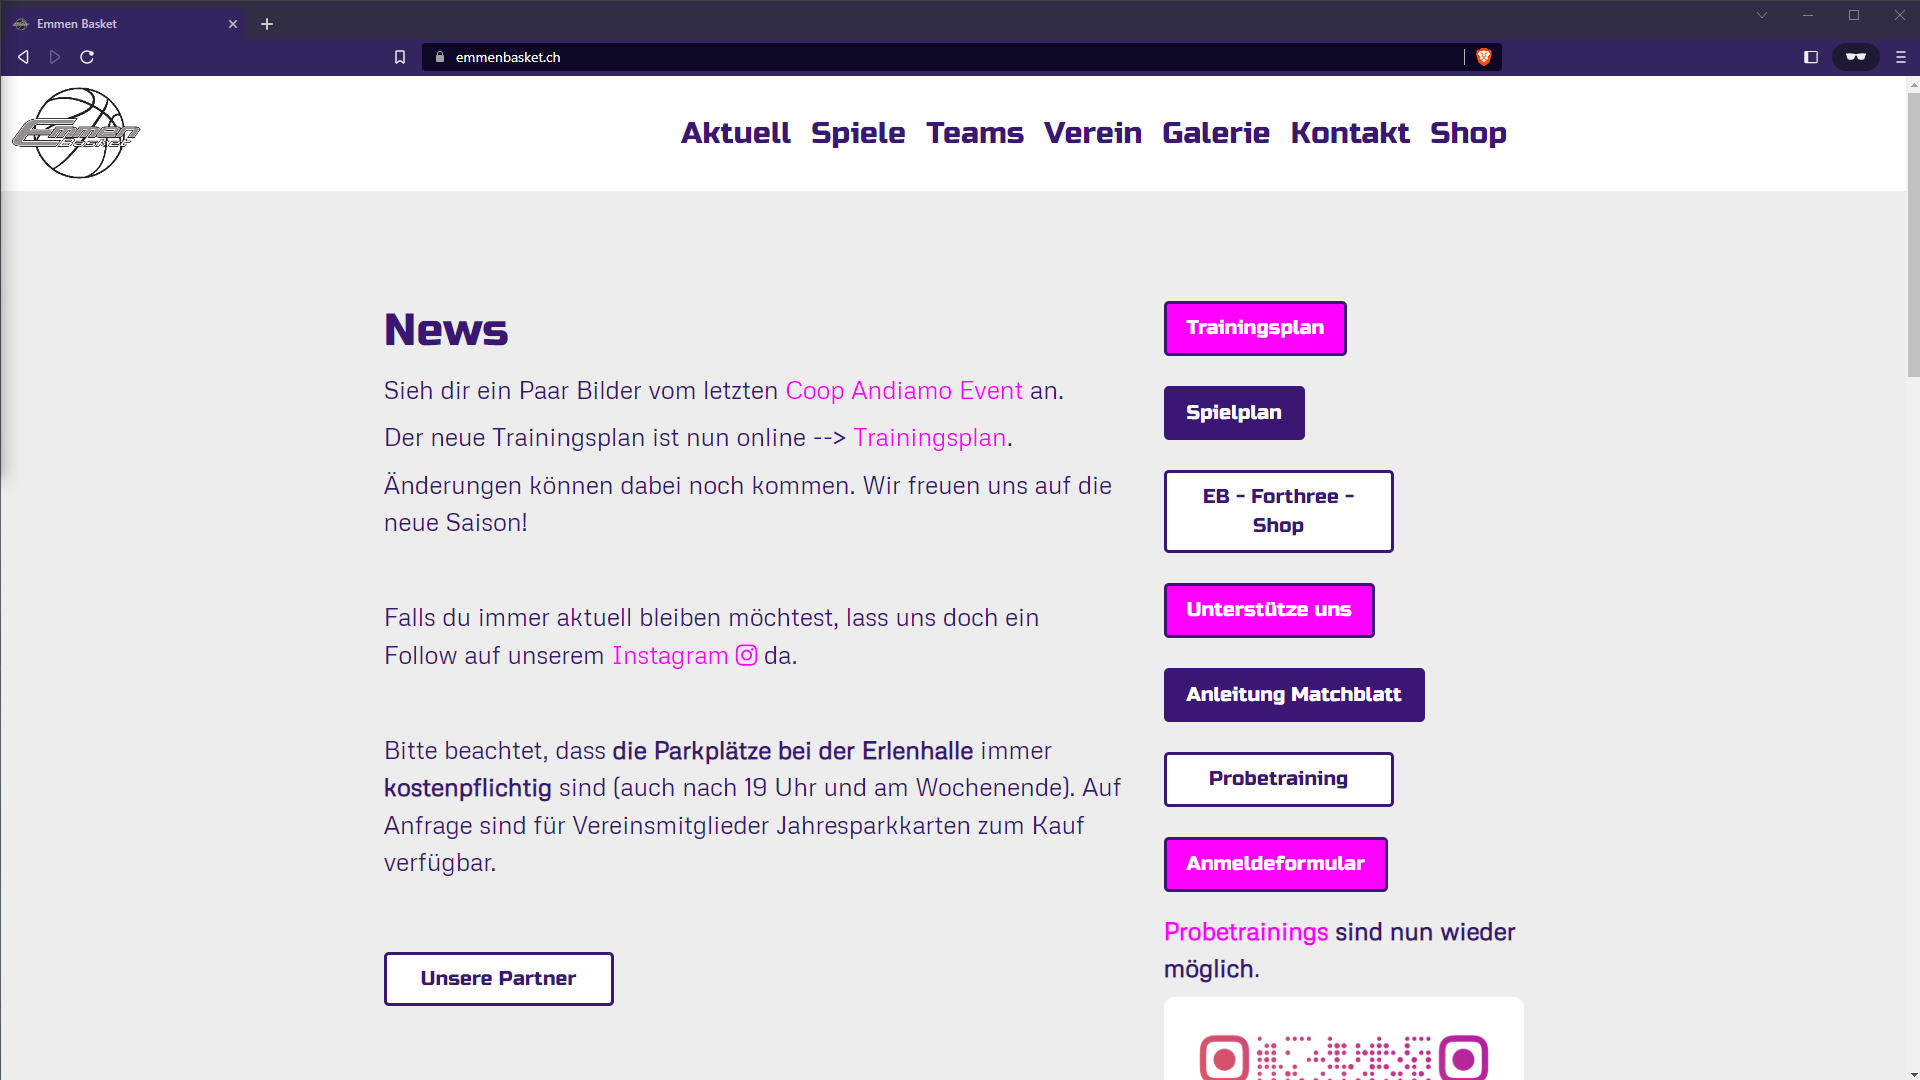Open the Teams menu item
1920x1080 pixels.
click(x=975, y=133)
